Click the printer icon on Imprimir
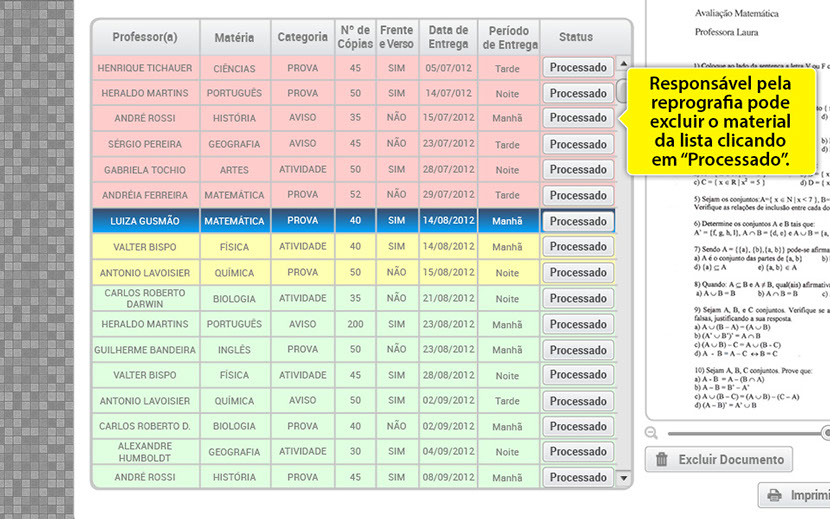This screenshot has width=830, height=519. (x=774, y=494)
